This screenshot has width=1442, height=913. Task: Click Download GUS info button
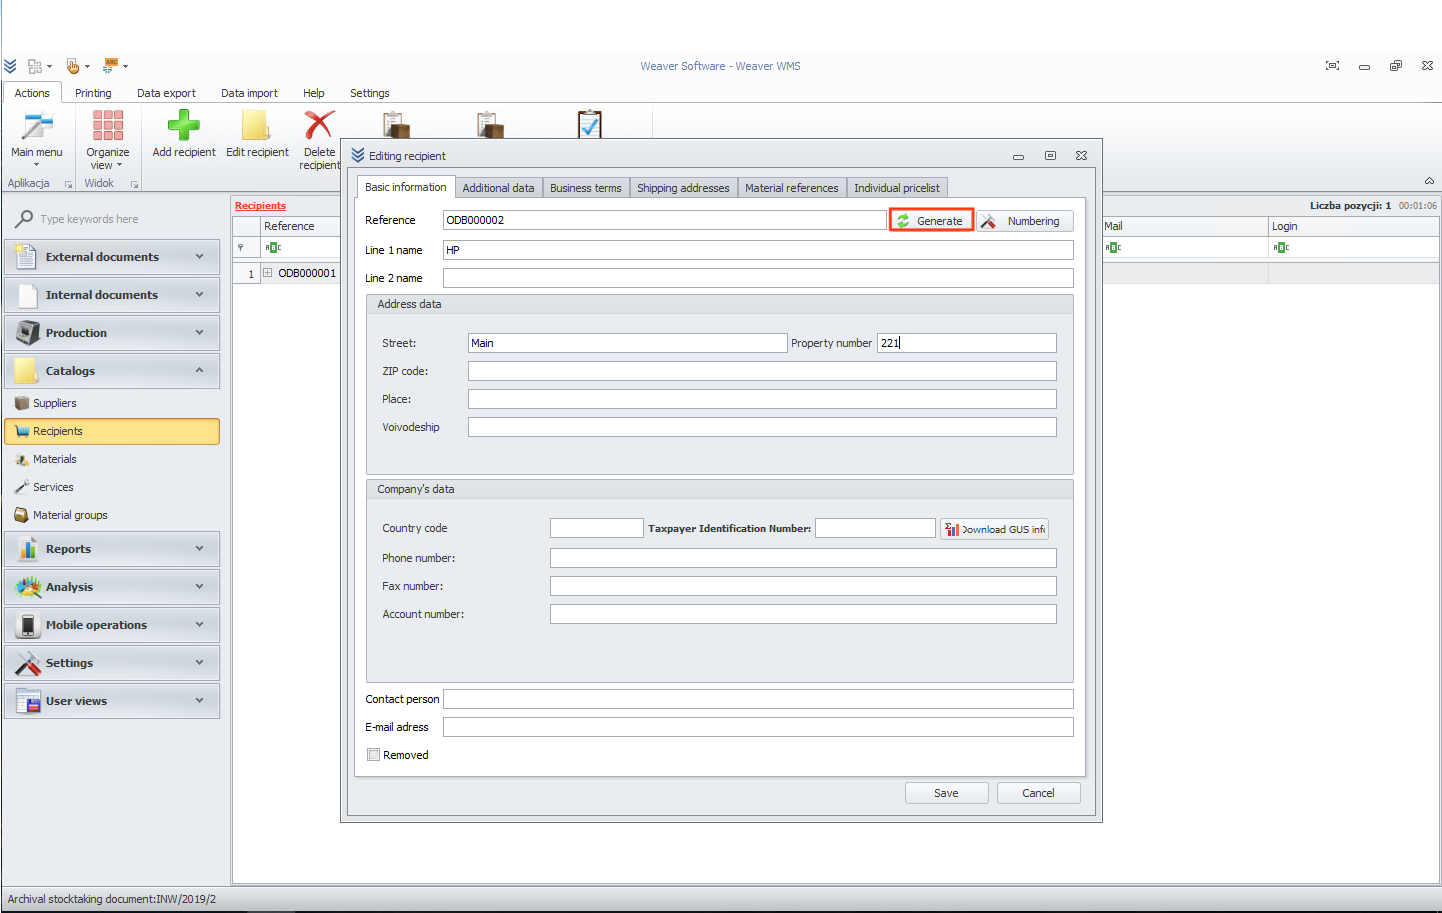coord(994,529)
